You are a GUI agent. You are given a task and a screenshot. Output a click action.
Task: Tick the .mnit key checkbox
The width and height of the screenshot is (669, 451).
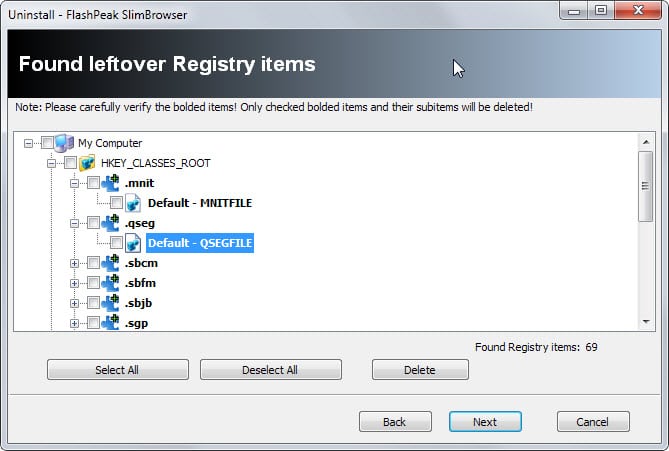coord(93,183)
